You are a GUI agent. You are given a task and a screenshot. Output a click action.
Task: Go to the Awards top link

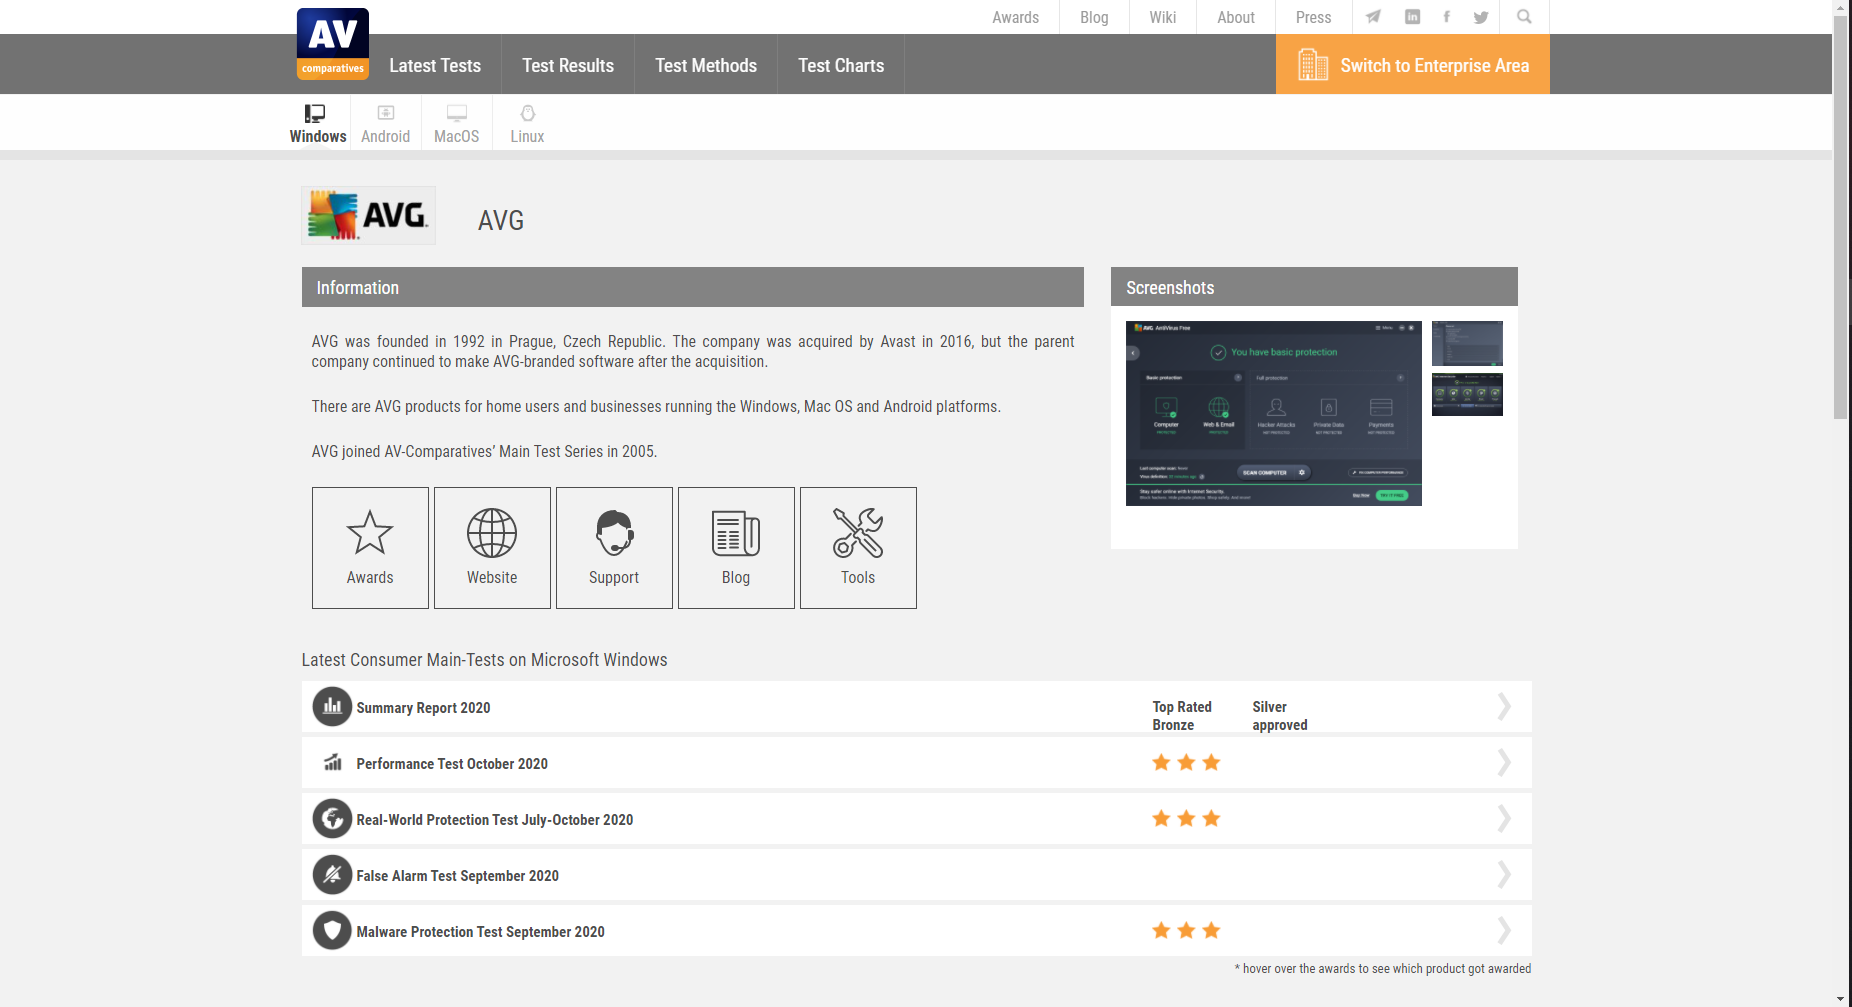point(1015,17)
